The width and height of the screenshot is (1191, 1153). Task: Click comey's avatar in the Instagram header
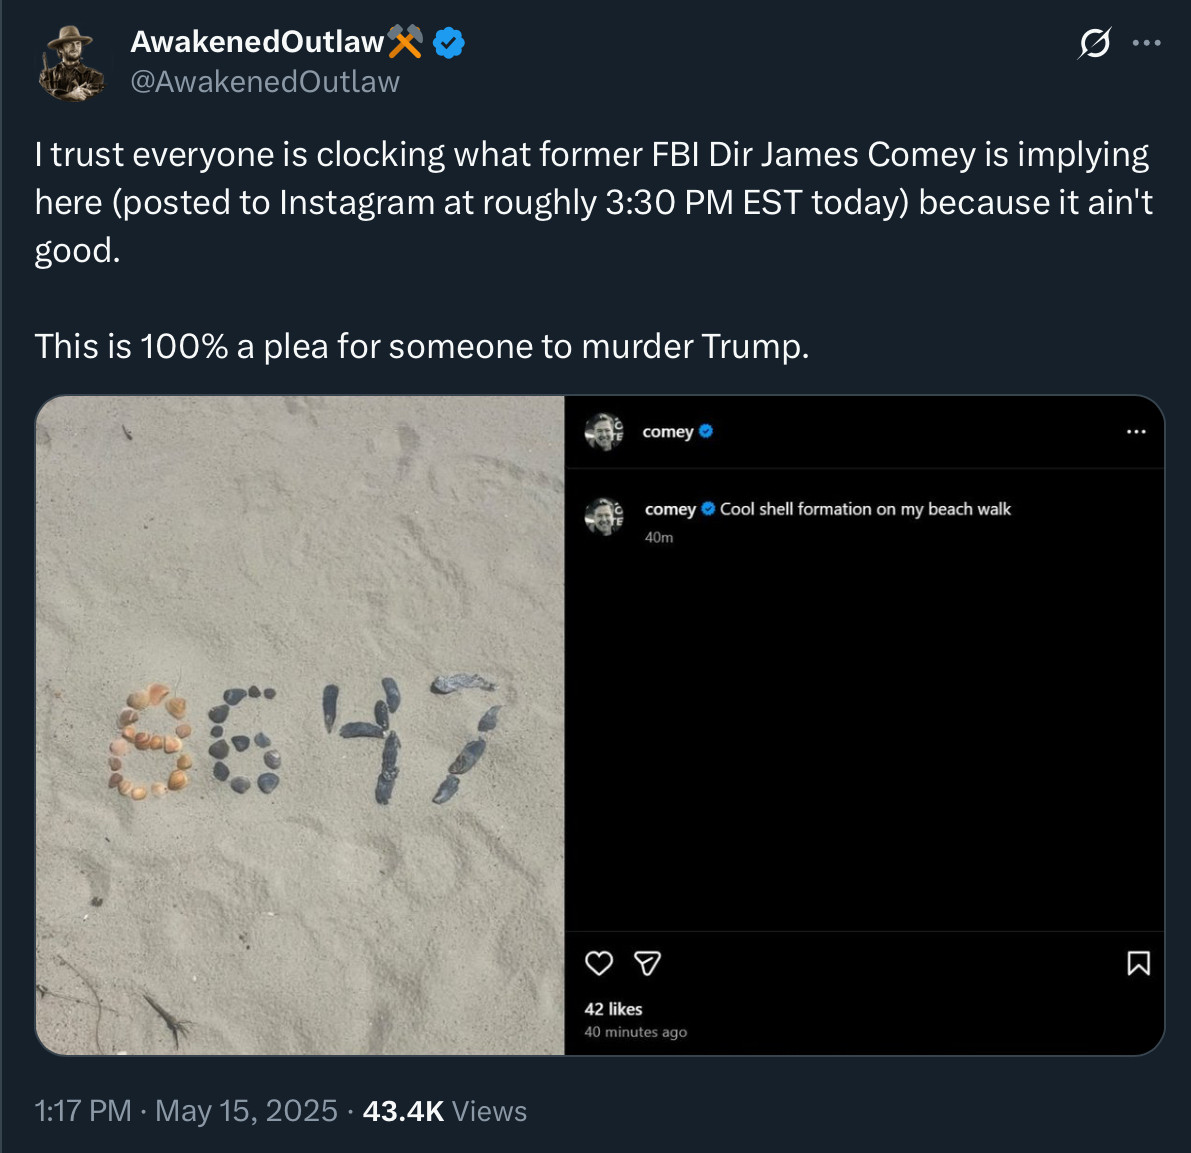604,432
